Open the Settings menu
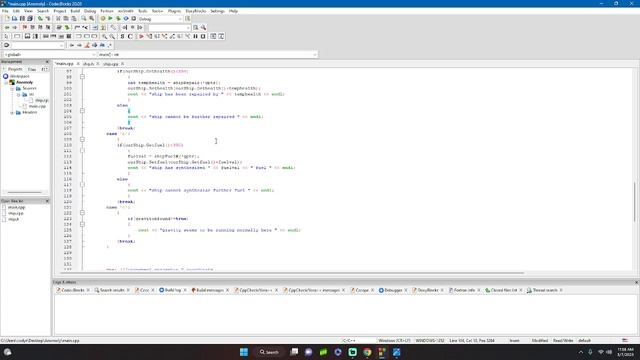Image resolution: width=640 pixels, height=360 pixels. point(218,11)
